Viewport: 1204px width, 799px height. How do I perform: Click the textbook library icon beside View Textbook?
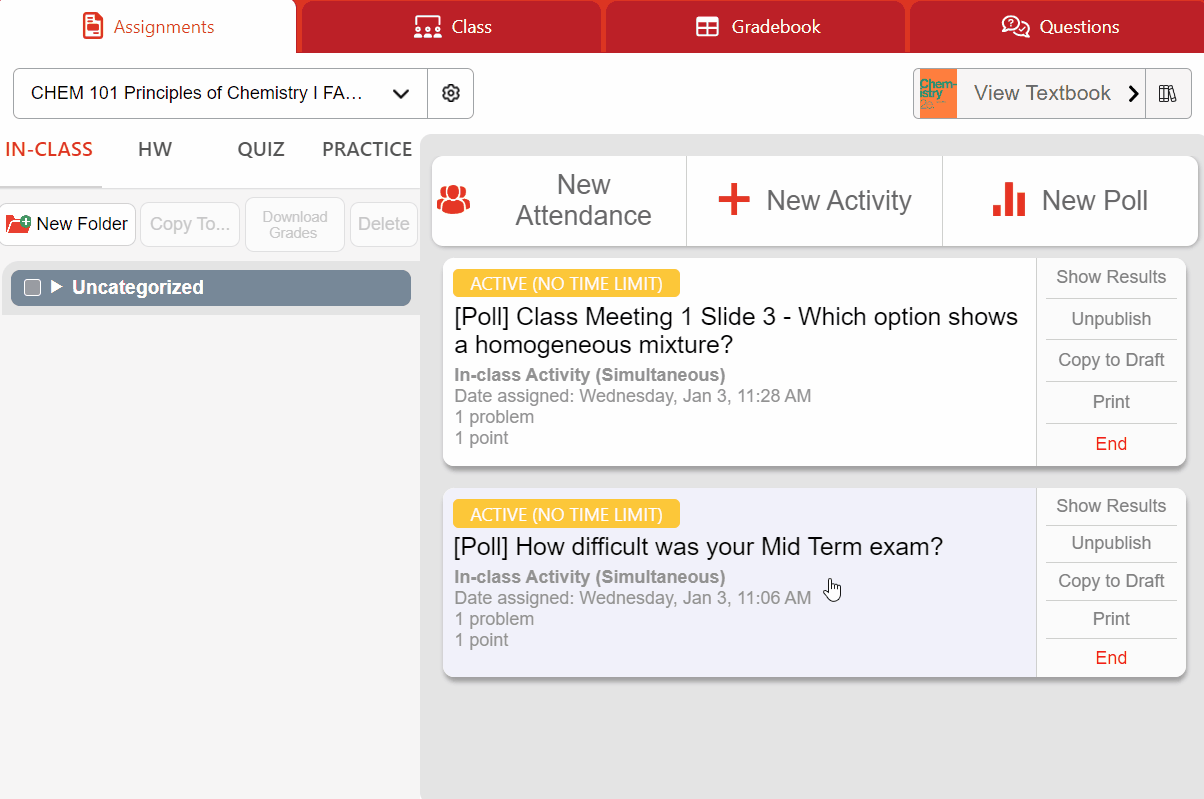click(x=1168, y=92)
